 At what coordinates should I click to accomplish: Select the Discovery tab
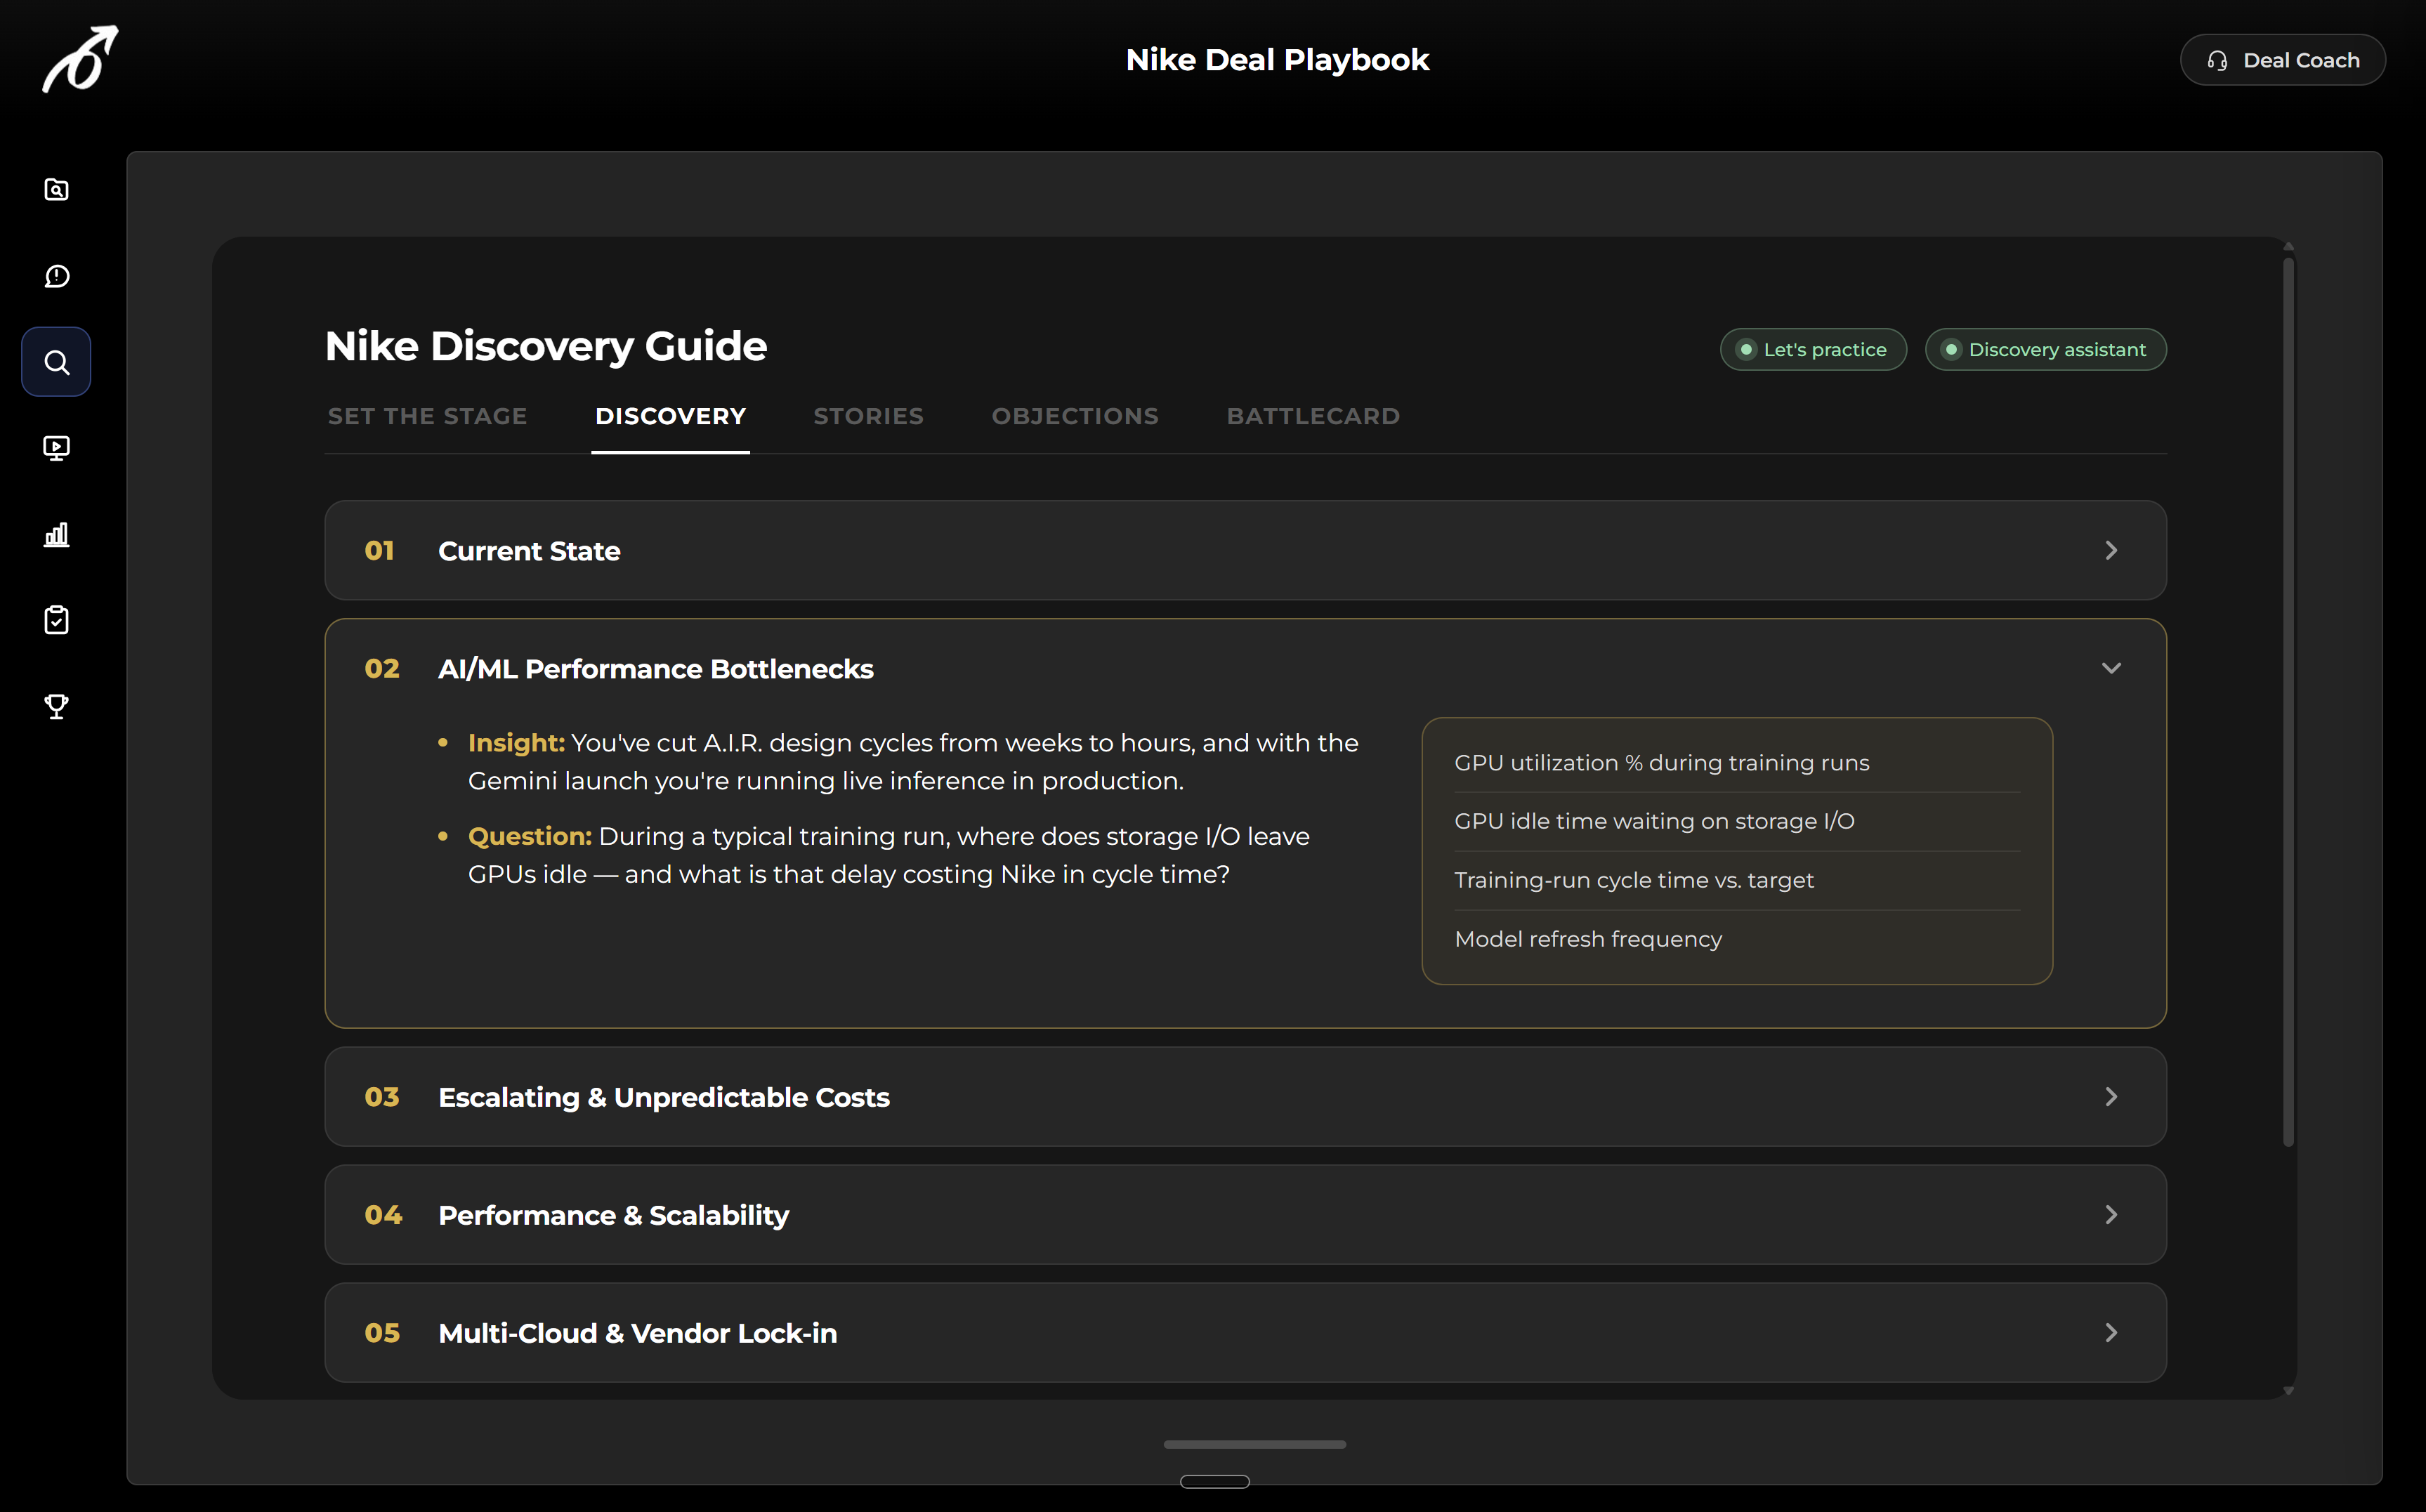670,416
